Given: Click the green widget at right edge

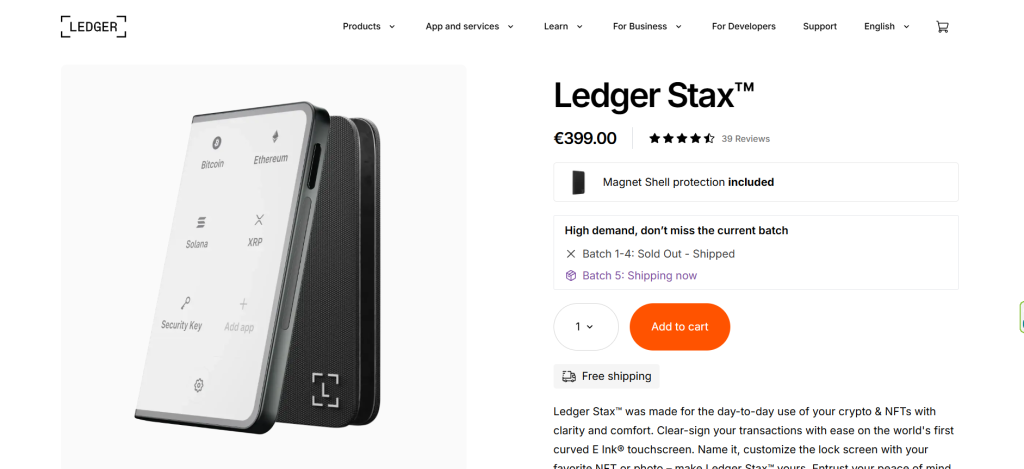Looking at the screenshot, I should 1021,317.
